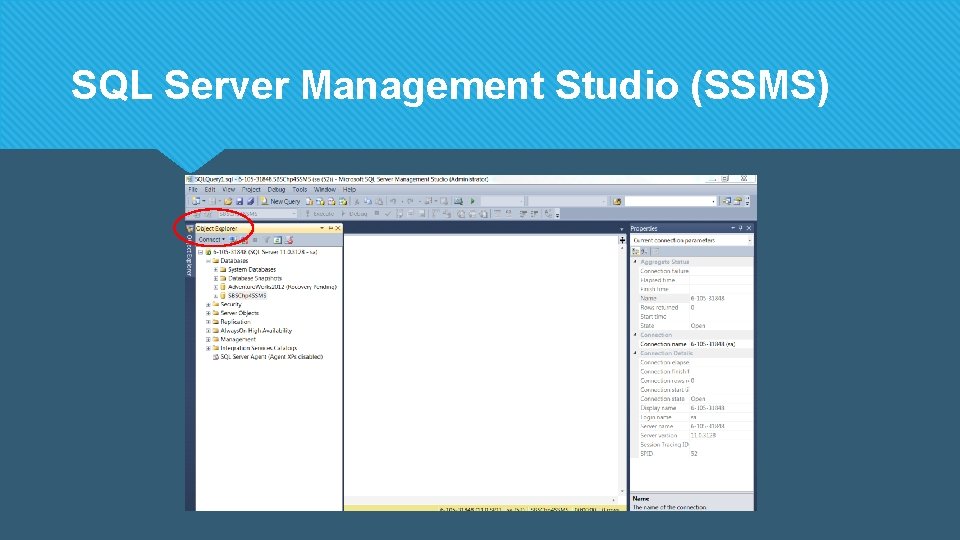This screenshot has width=960, height=540.
Task: Click the Alphabetical sort icon in Properties
Action: tap(643, 252)
